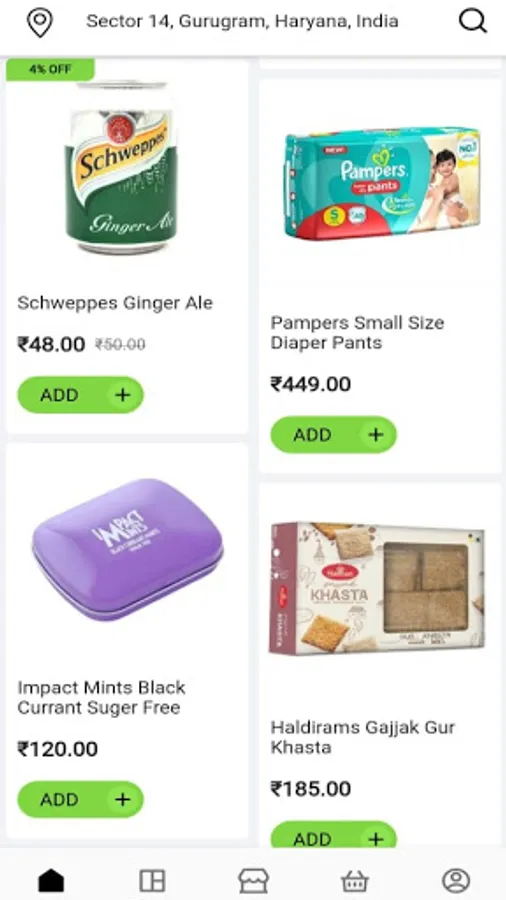This screenshot has height=900, width=506.
Task: Open Haldirams Gajjak Gur Khasta product title
Action: [x=363, y=737]
